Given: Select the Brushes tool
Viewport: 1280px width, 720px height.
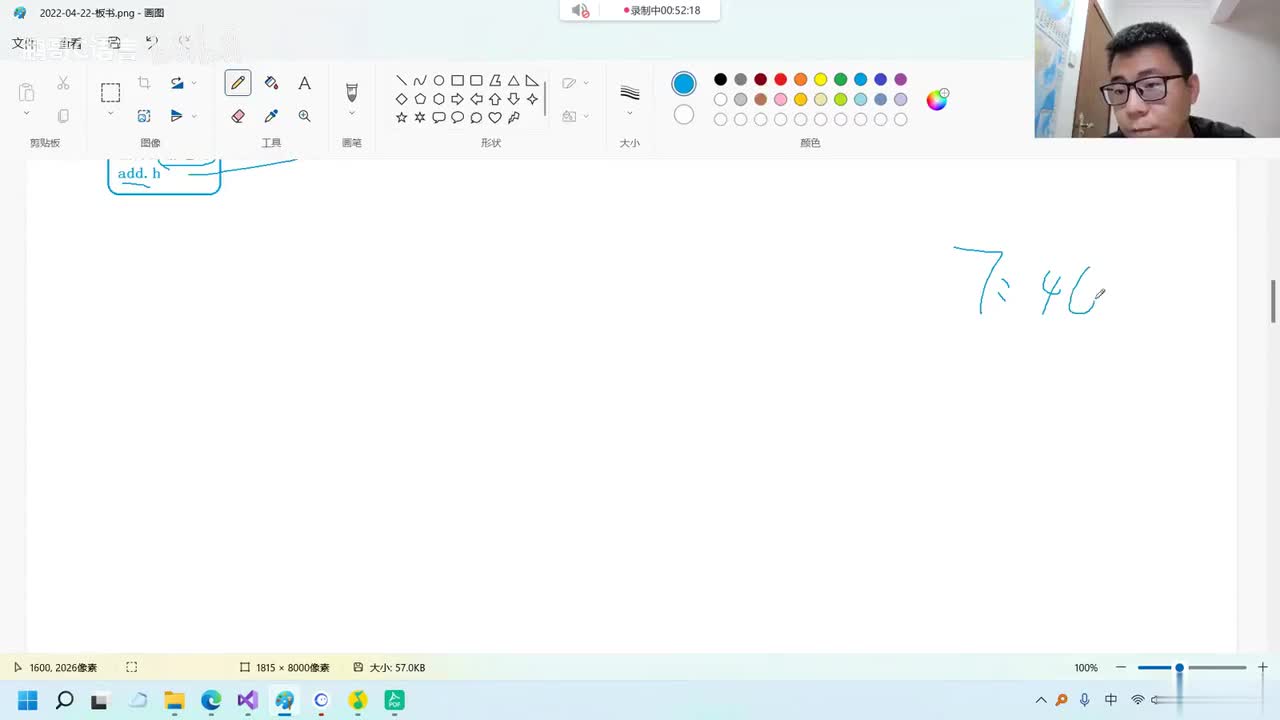Looking at the screenshot, I should tap(351, 92).
